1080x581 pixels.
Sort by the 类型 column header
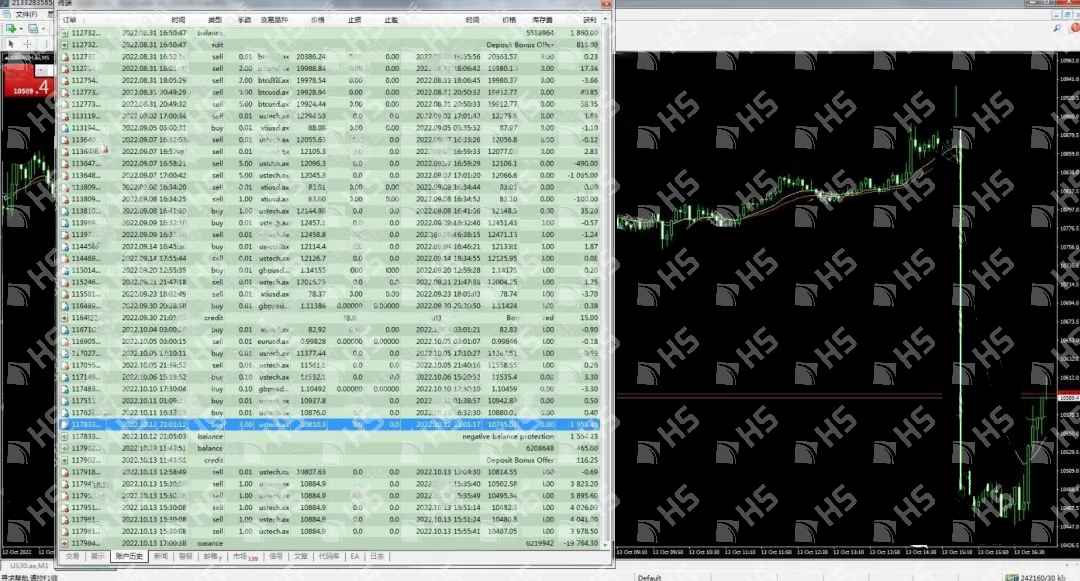(x=215, y=20)
